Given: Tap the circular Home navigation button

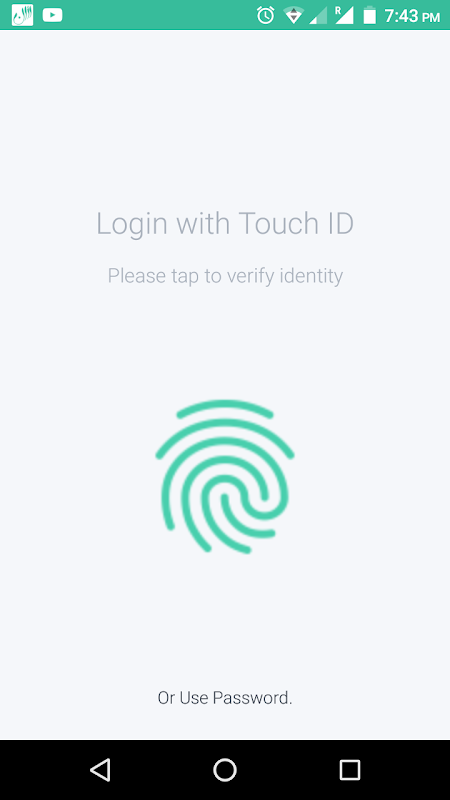Looking at the screenshot, I should click(225, 769).
